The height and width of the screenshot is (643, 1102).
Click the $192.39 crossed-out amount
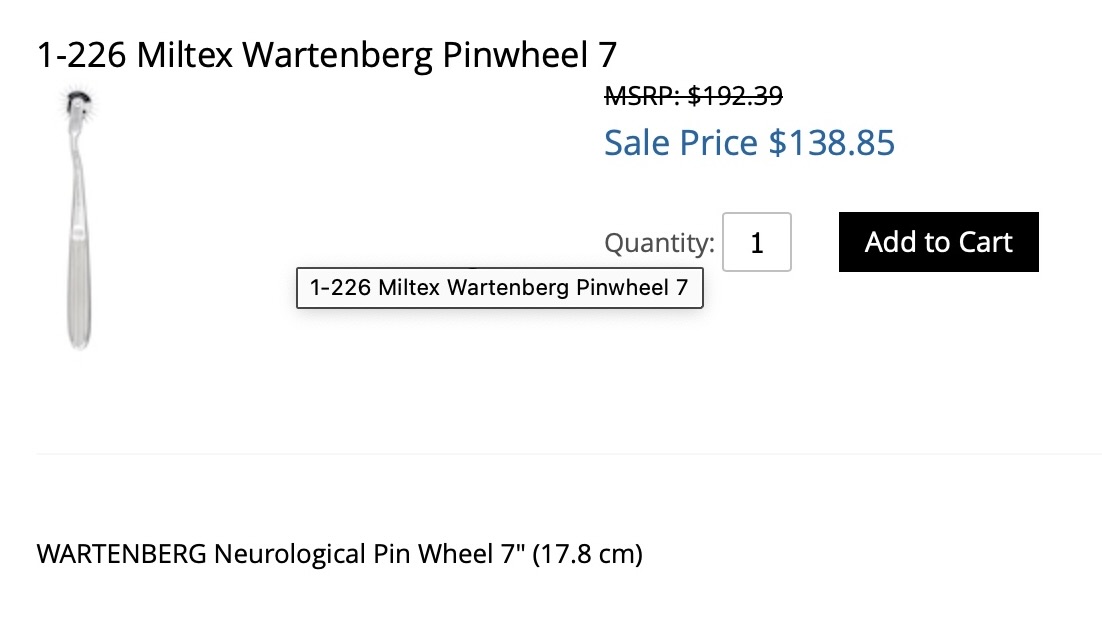[735, 96]
